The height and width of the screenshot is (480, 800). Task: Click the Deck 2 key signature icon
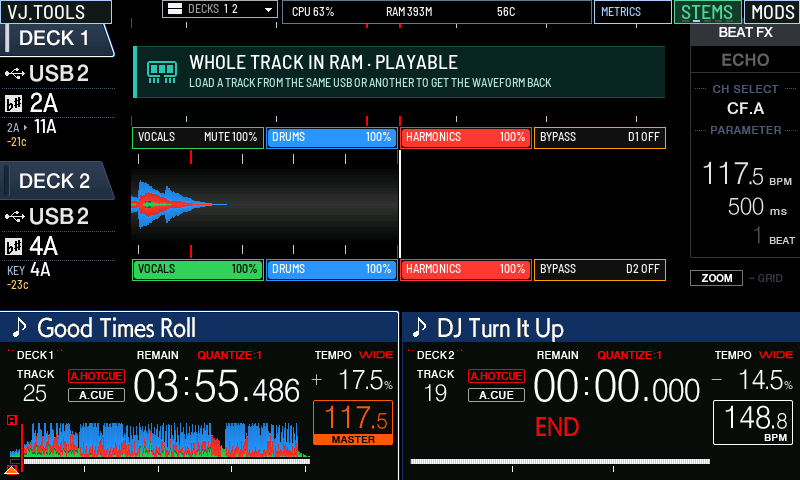pos(14,246)
